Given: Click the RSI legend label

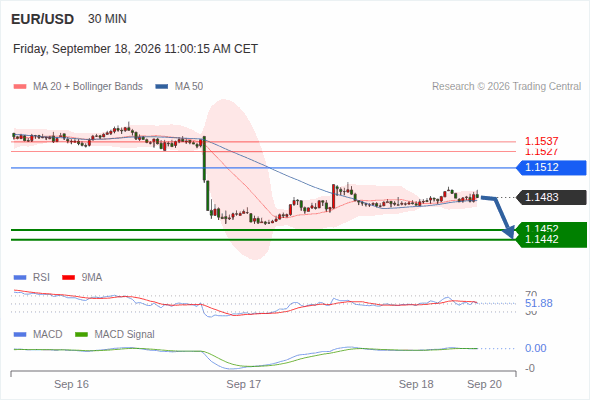Looking at the screenshot, I should [41, 277].
